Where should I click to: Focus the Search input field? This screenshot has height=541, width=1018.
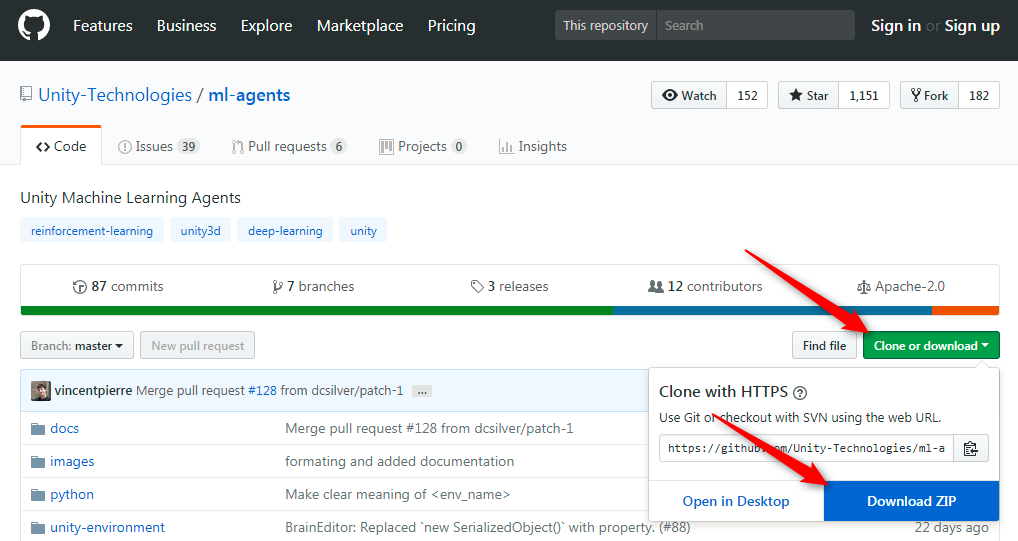coord(756,25)
